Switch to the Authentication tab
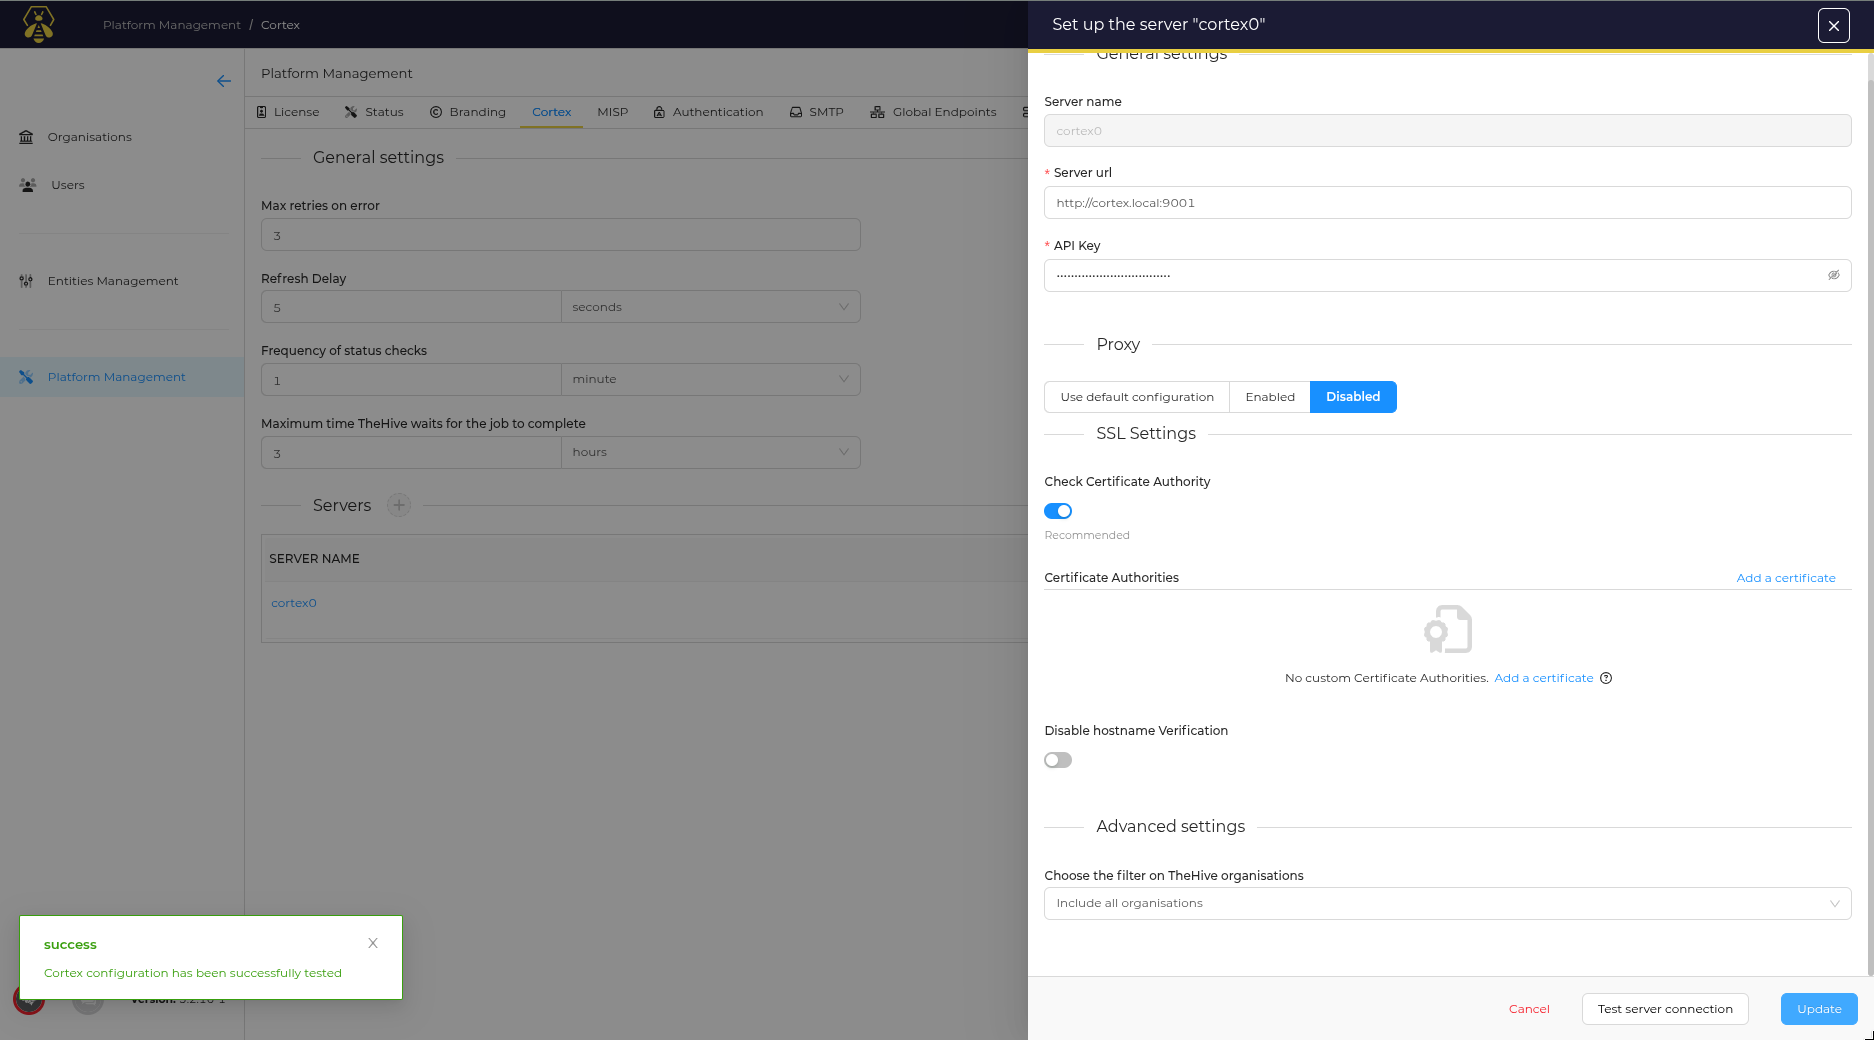 click(x=708, y=112)
